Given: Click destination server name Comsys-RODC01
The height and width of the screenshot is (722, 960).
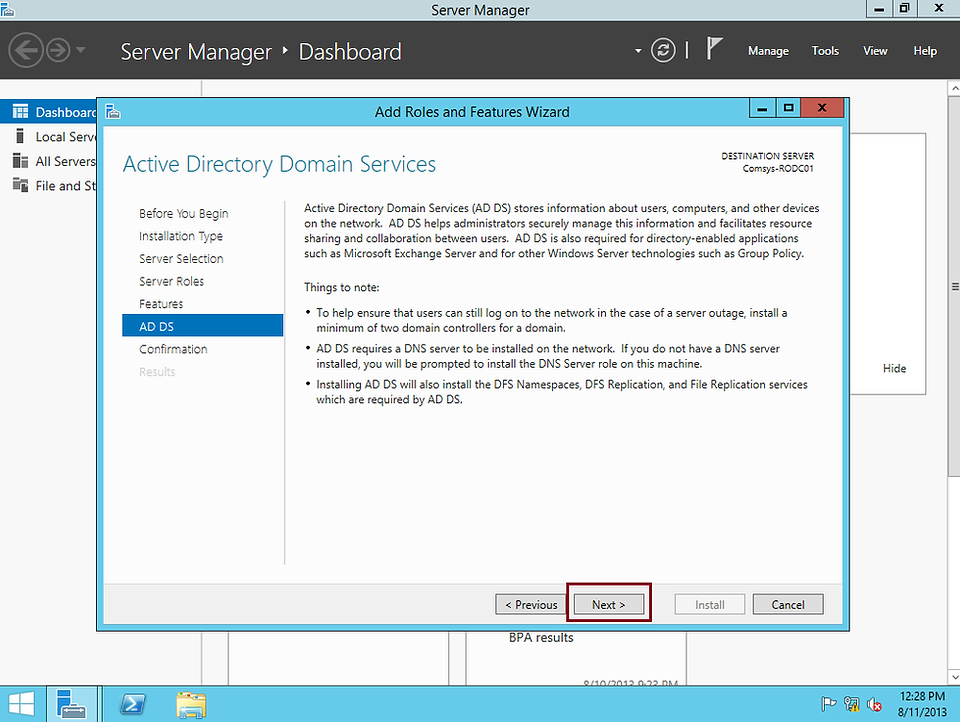Looking at the screenshot, I should [778, 168].
